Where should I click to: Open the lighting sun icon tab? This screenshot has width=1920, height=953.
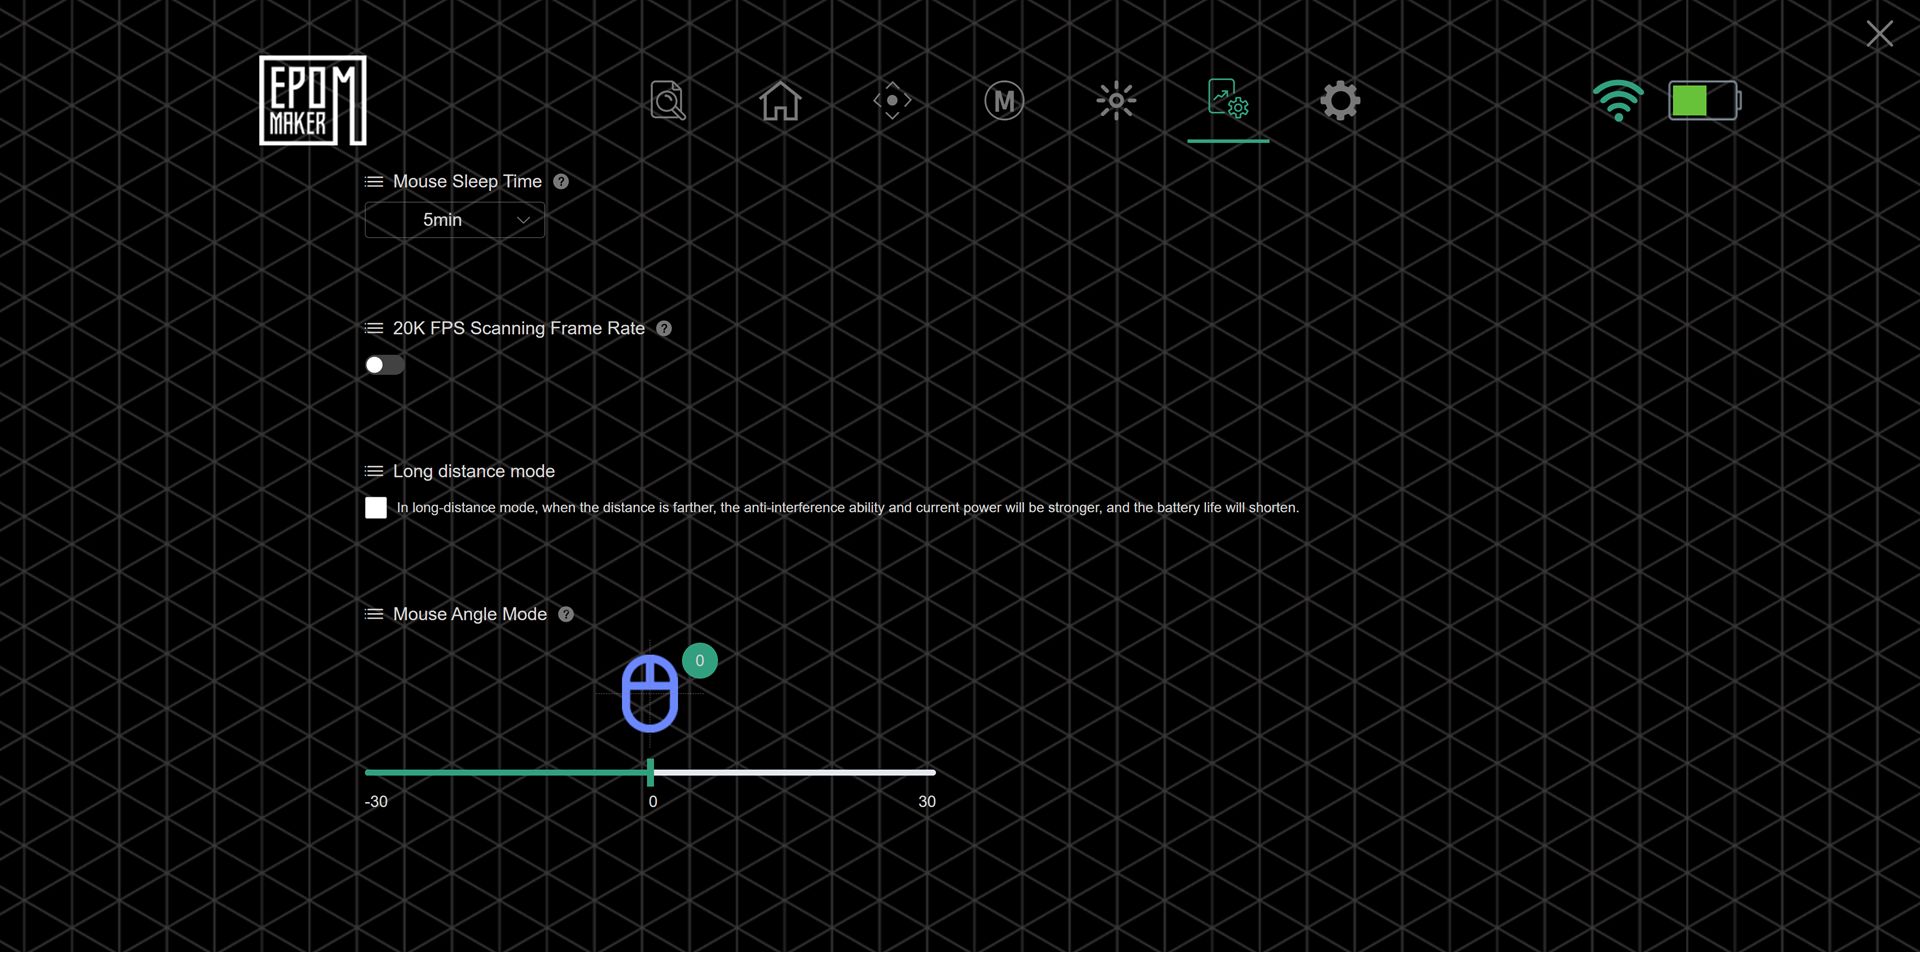(x=1116, y=100)
